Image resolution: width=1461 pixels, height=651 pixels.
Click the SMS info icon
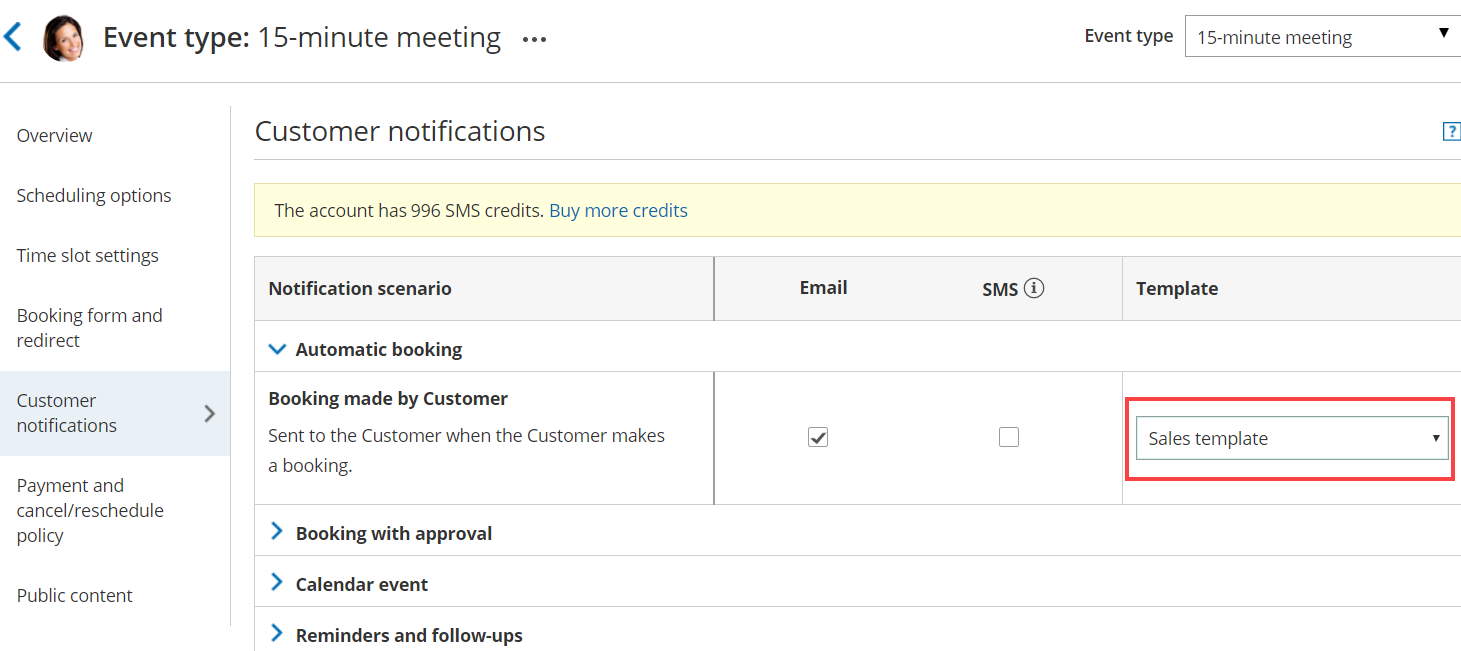[x=1034, y=288]
